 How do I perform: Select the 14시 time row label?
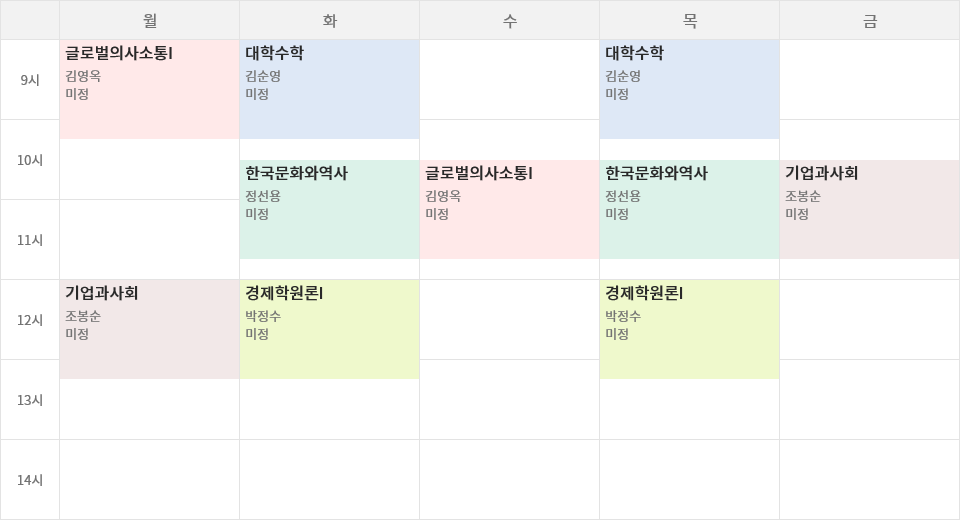(30, 480)
